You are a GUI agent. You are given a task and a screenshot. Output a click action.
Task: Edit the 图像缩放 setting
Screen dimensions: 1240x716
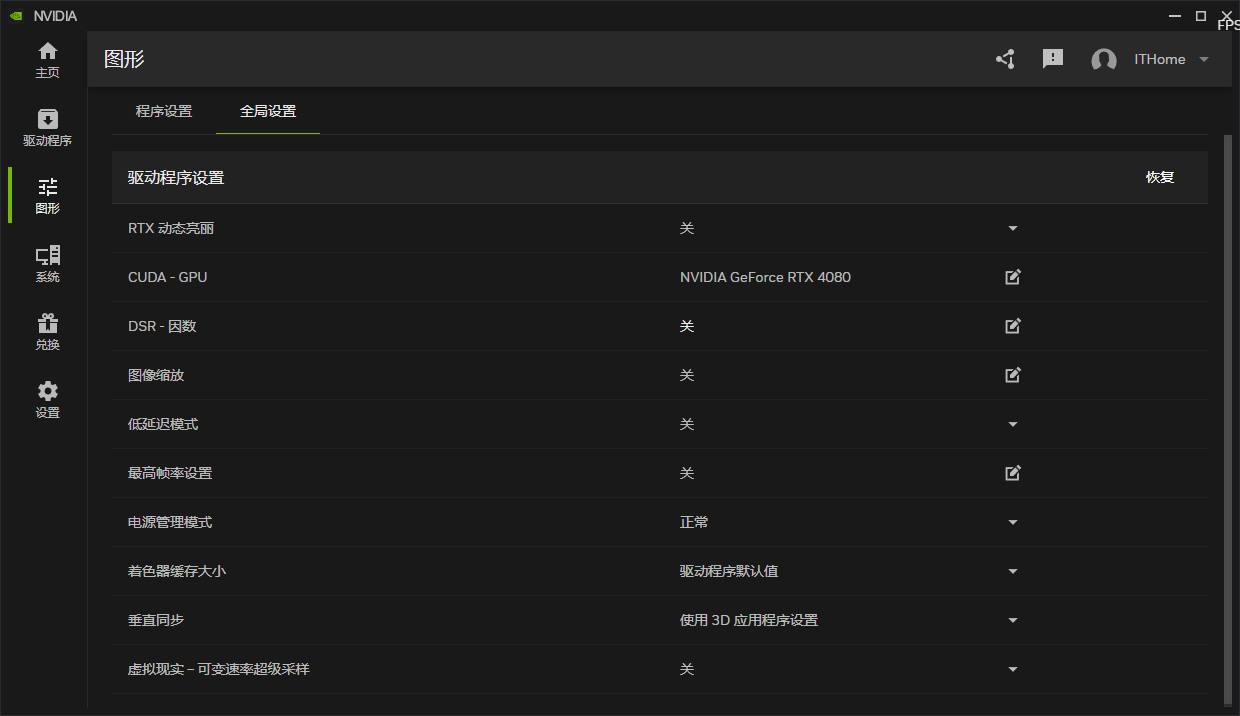1012,375
